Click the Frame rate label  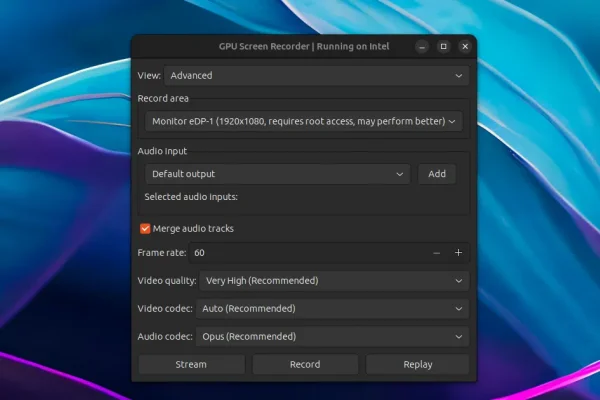pyautogui.click(x=162, y=253)
